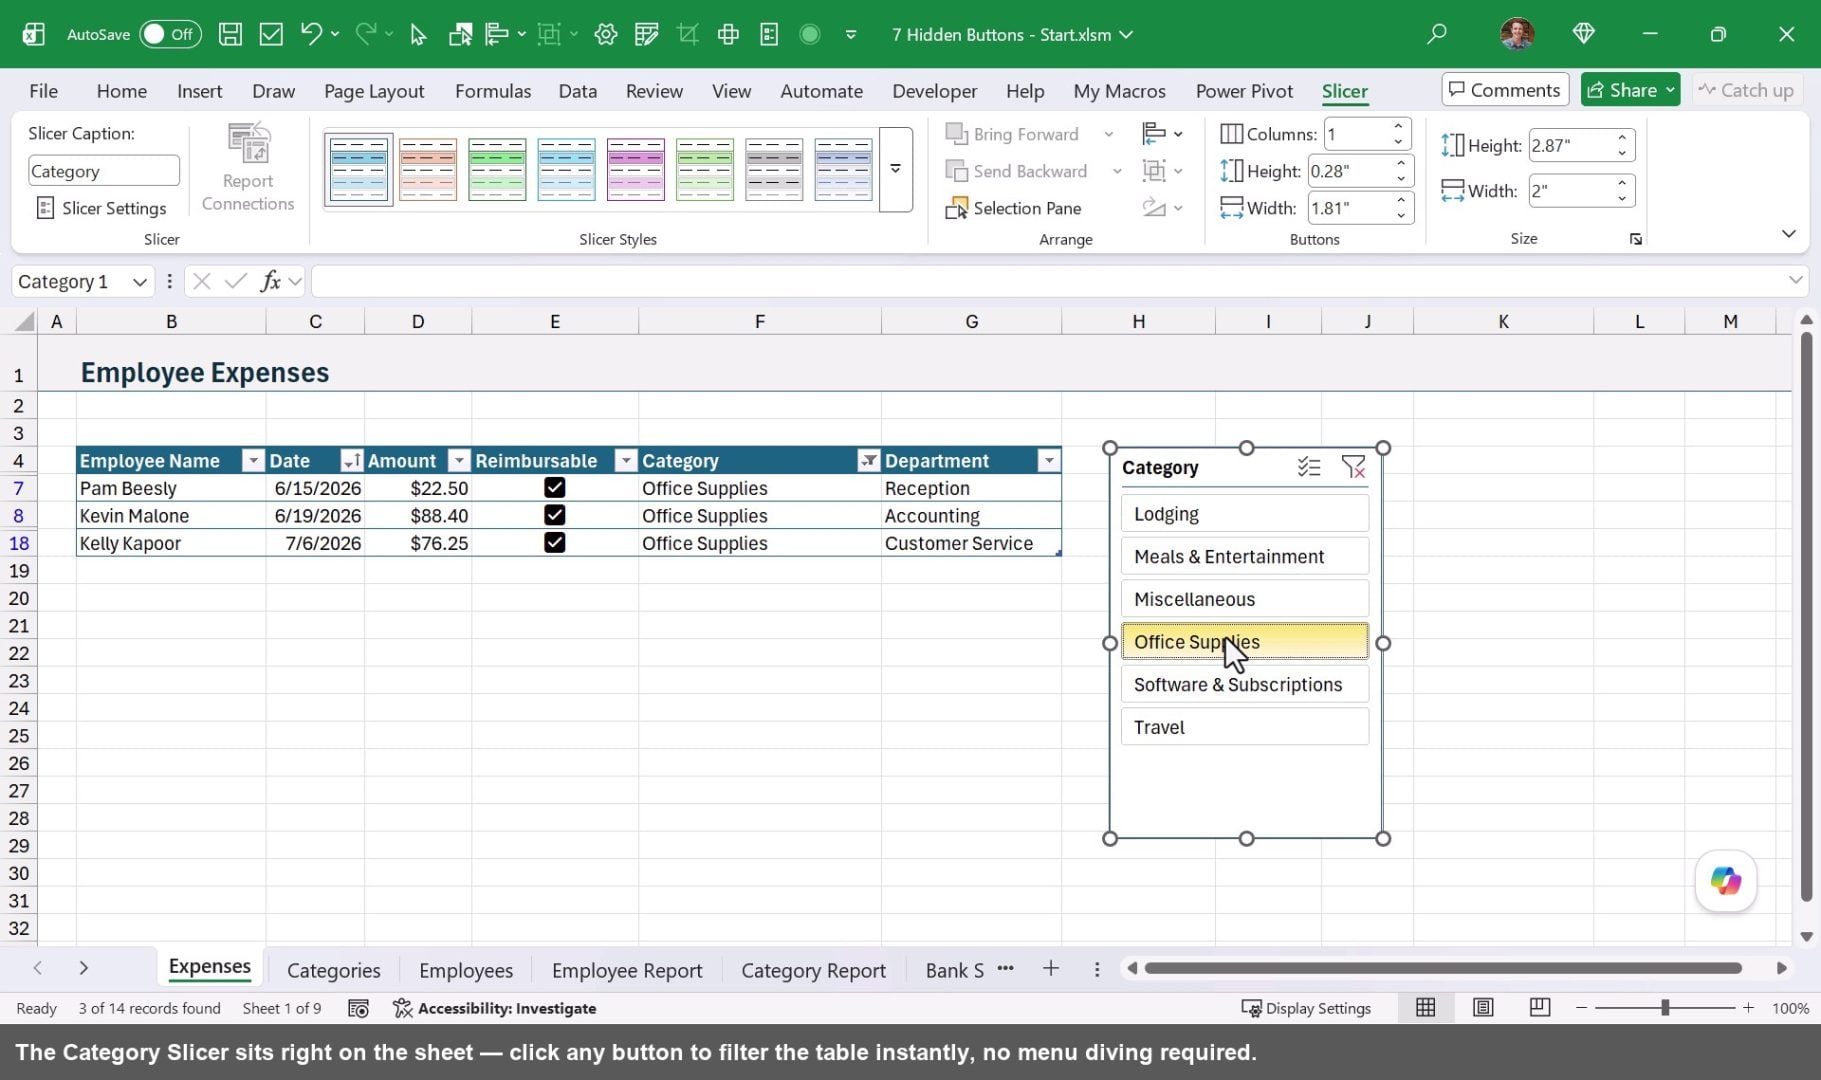The width and height of the screenshot is (1821, 1080).
Task: Select the pointer cursor toolbar icon
Action: coord(418,34)
